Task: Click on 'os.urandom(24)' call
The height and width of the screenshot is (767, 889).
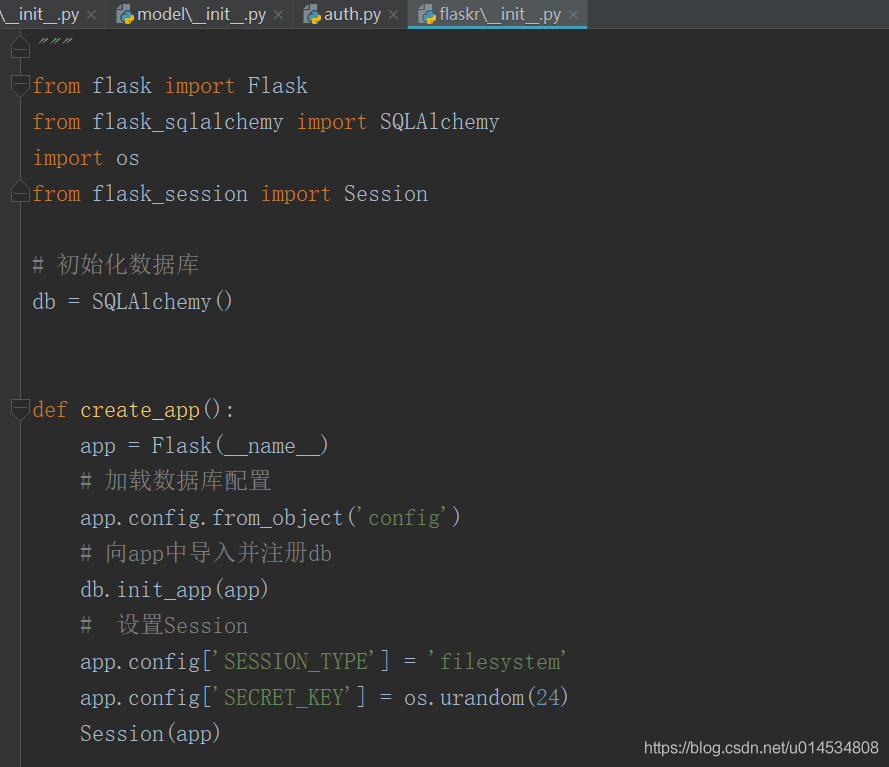Action: point(486,697)
